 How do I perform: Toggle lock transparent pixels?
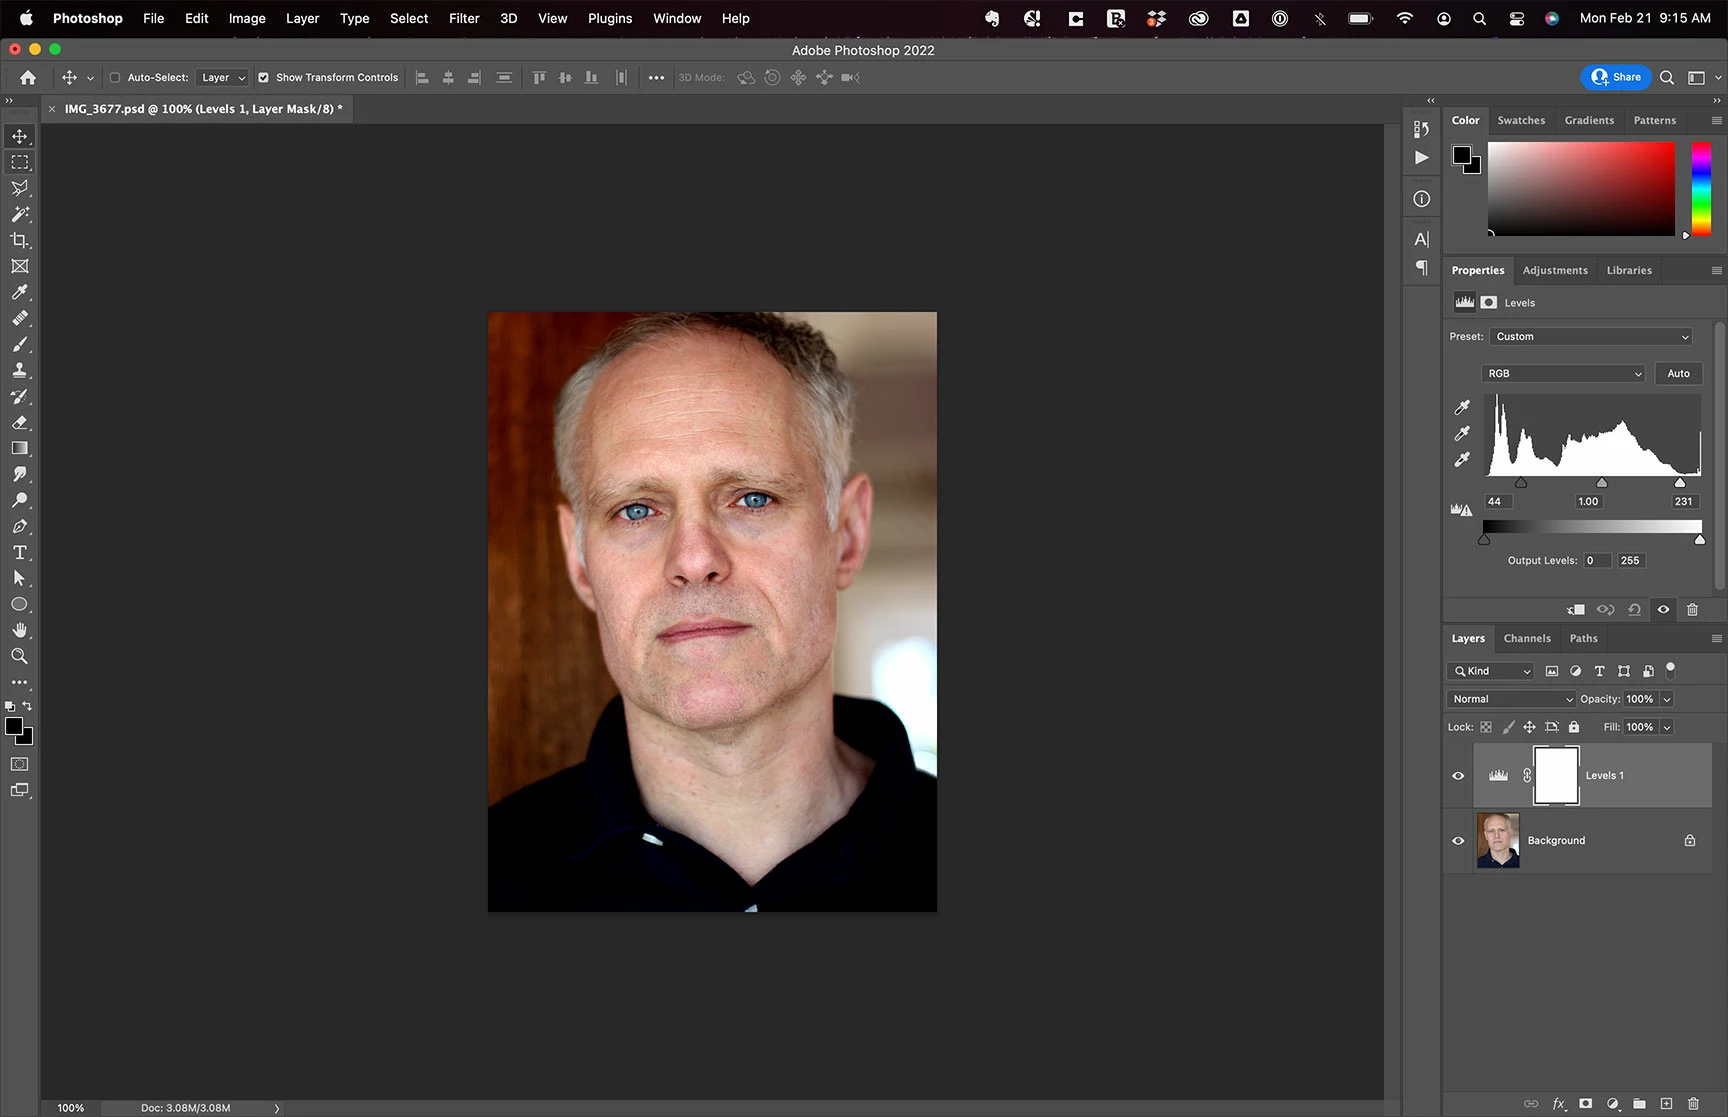click(x=1486, y=727)
